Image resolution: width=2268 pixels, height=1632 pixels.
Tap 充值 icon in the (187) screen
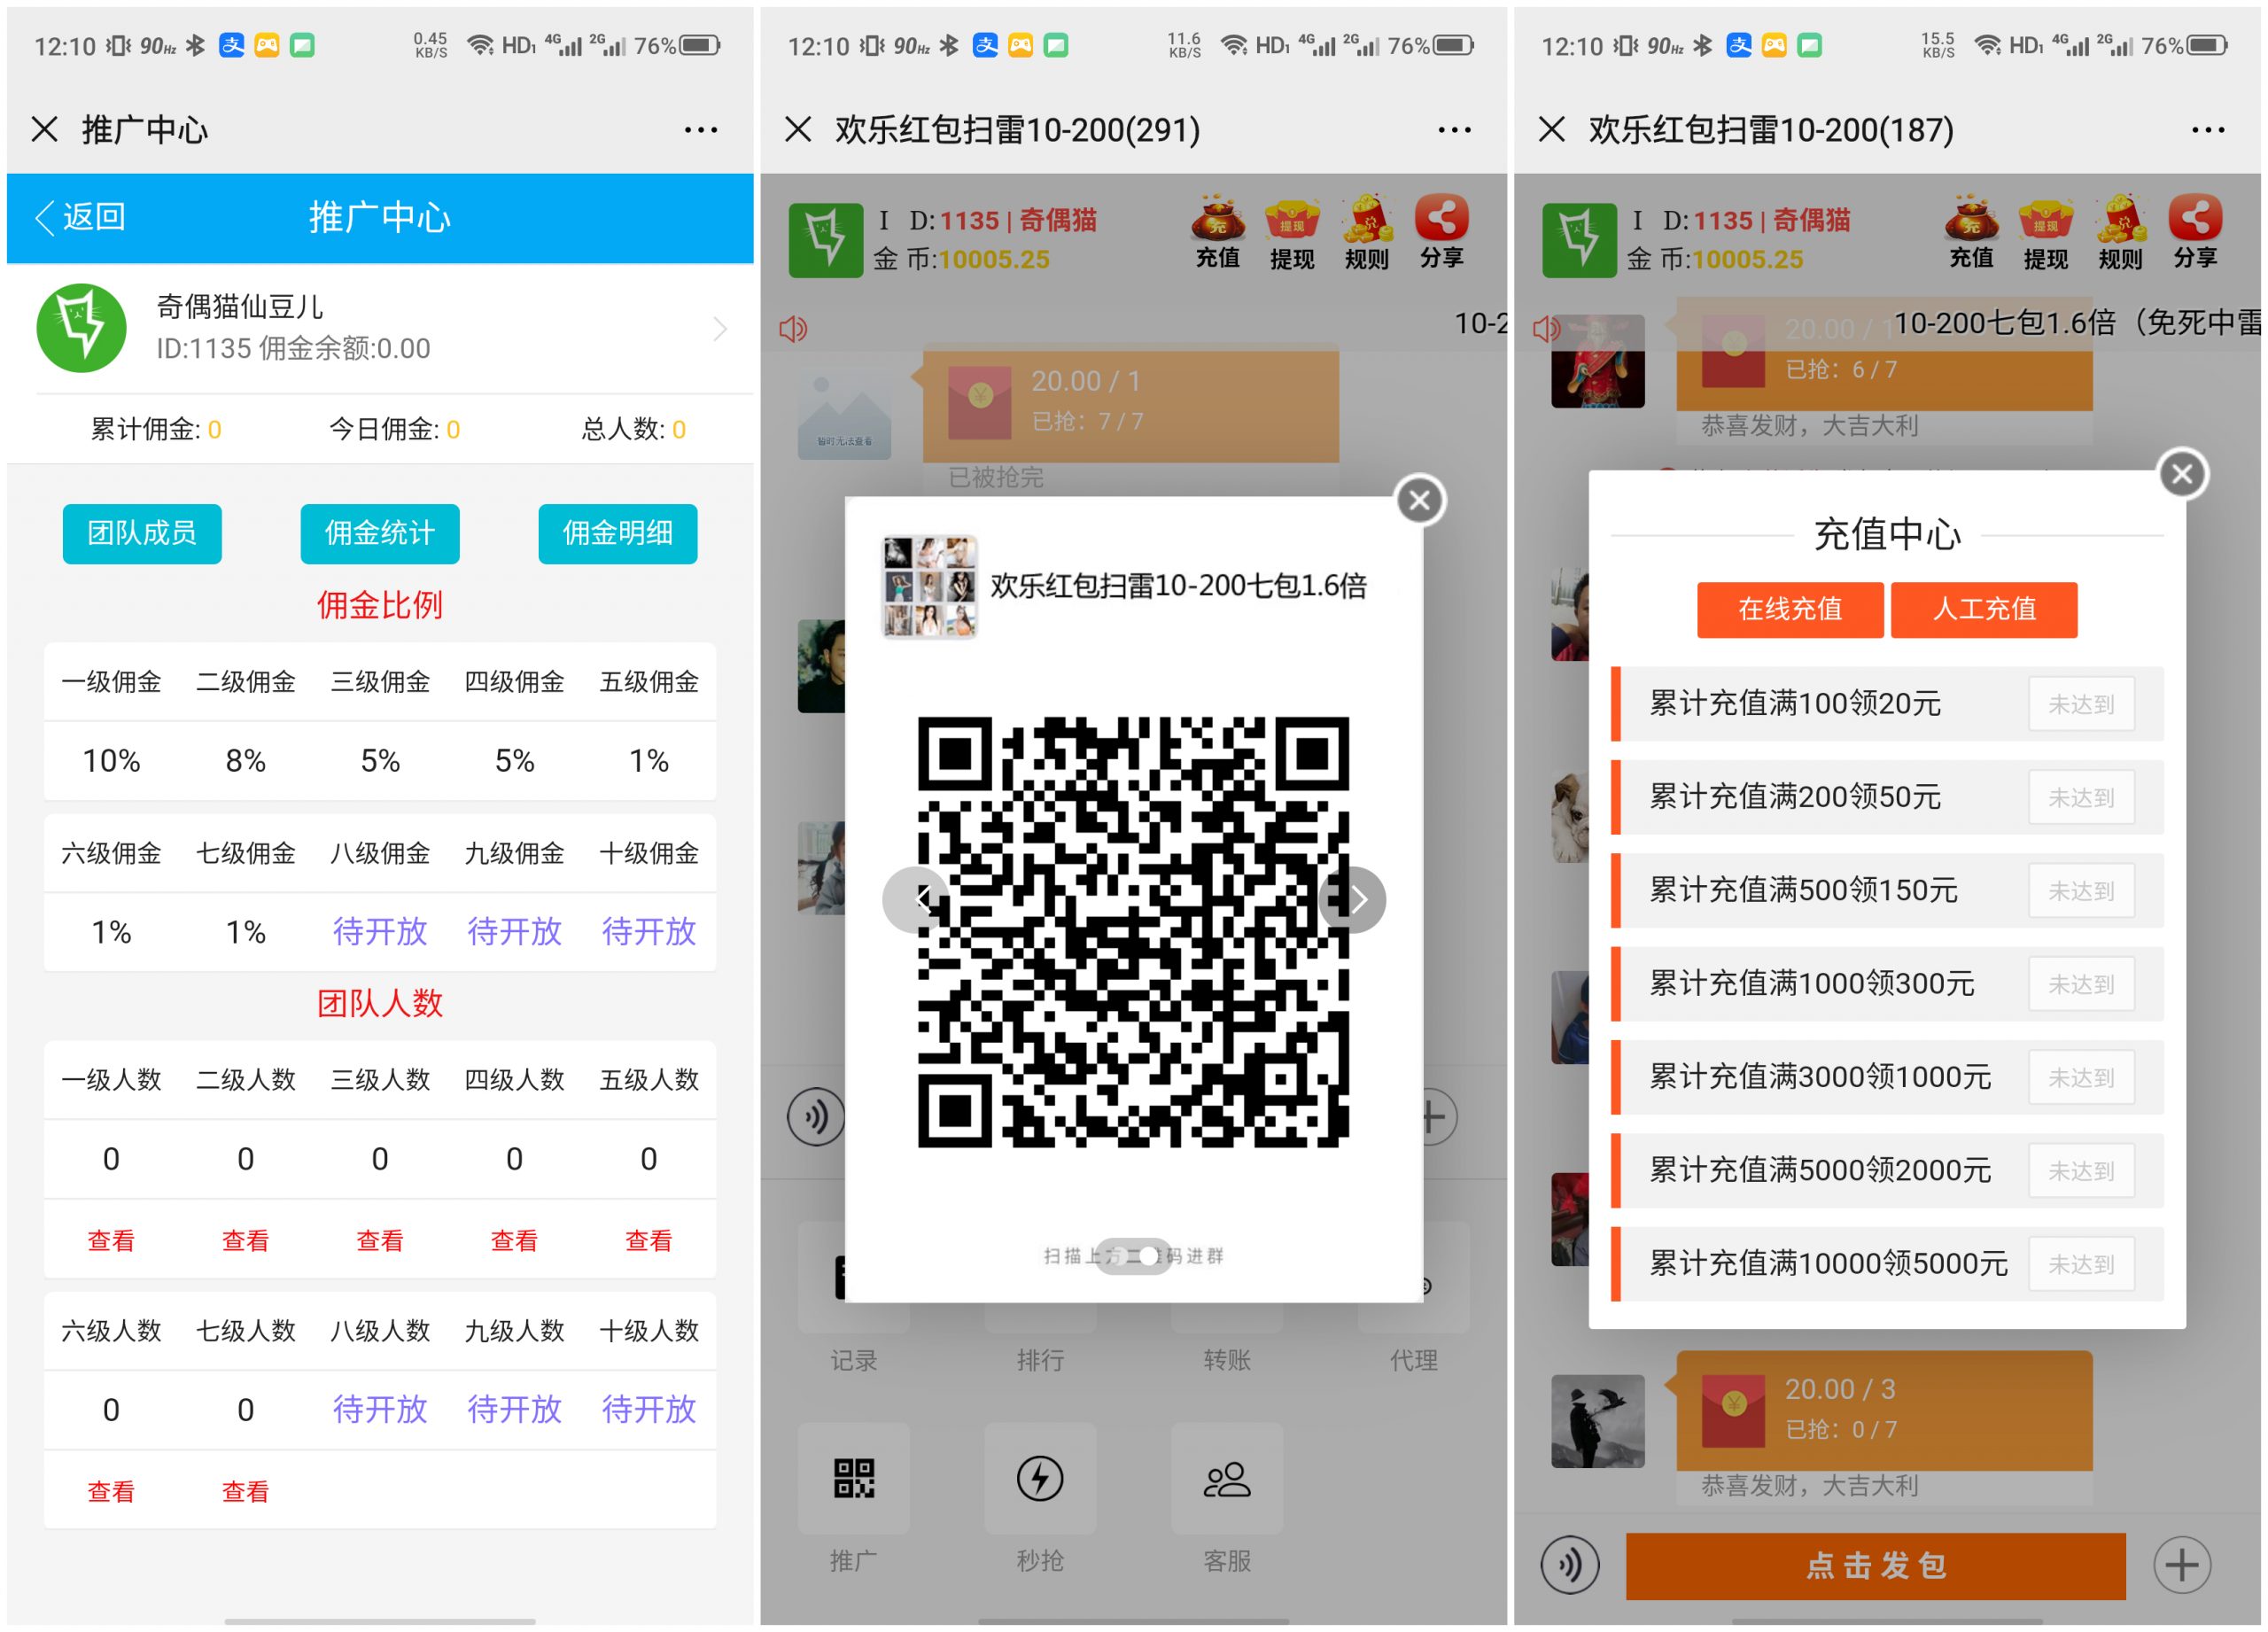(1971, 232)
